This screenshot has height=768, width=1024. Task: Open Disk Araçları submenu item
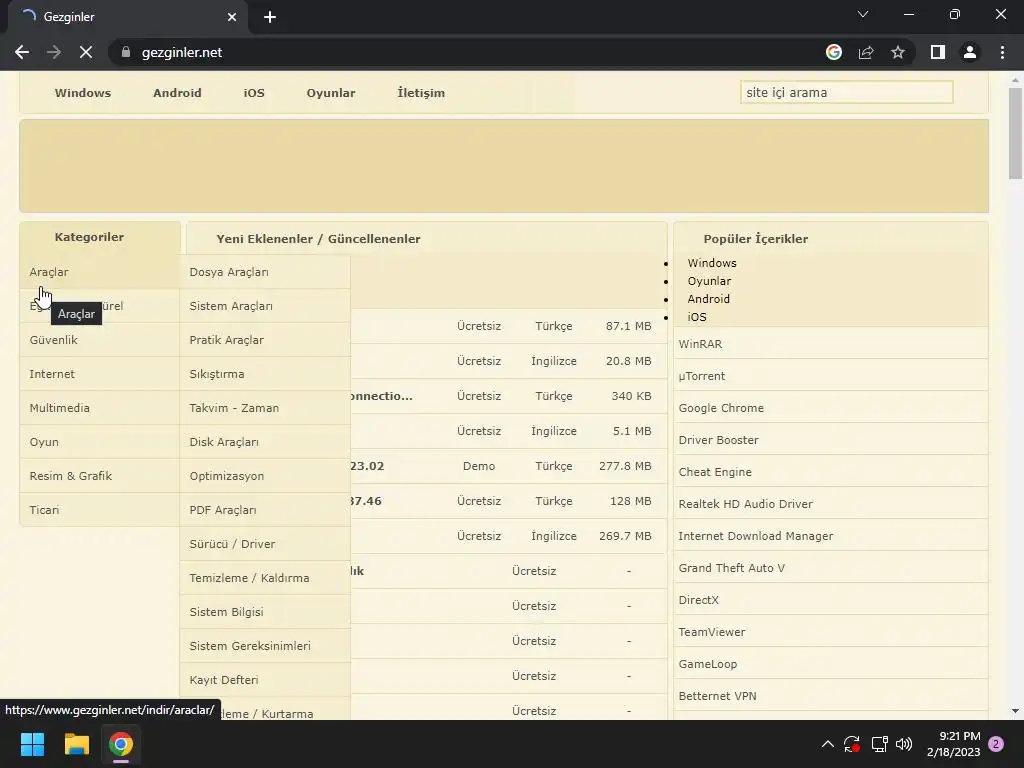tap(265, 441)
